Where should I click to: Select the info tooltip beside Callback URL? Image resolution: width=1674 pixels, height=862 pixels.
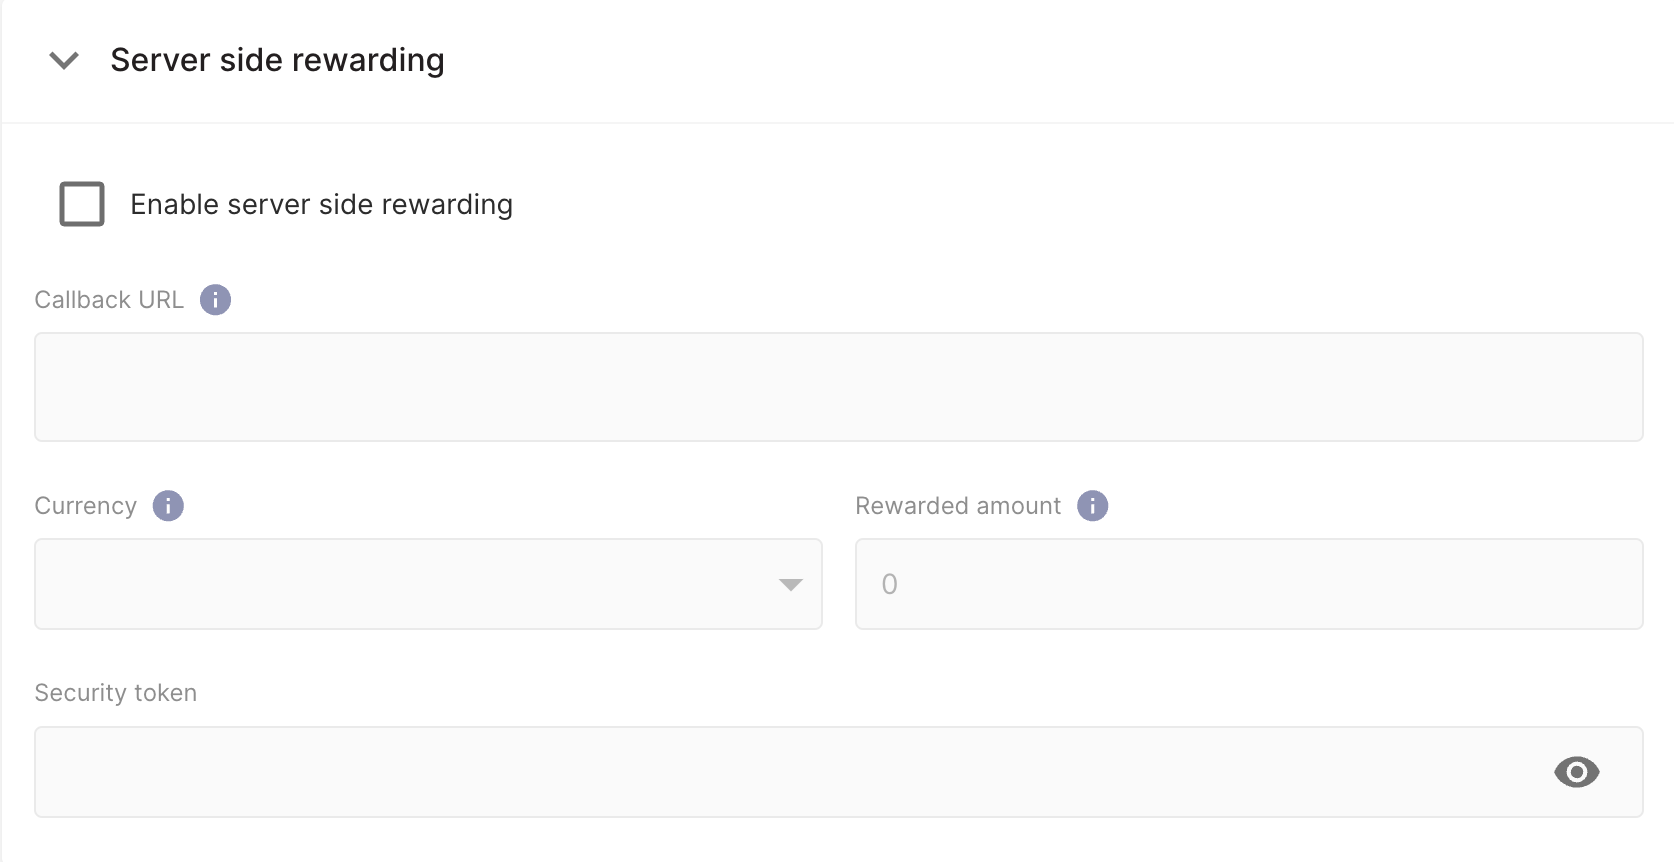pos(215,299)
